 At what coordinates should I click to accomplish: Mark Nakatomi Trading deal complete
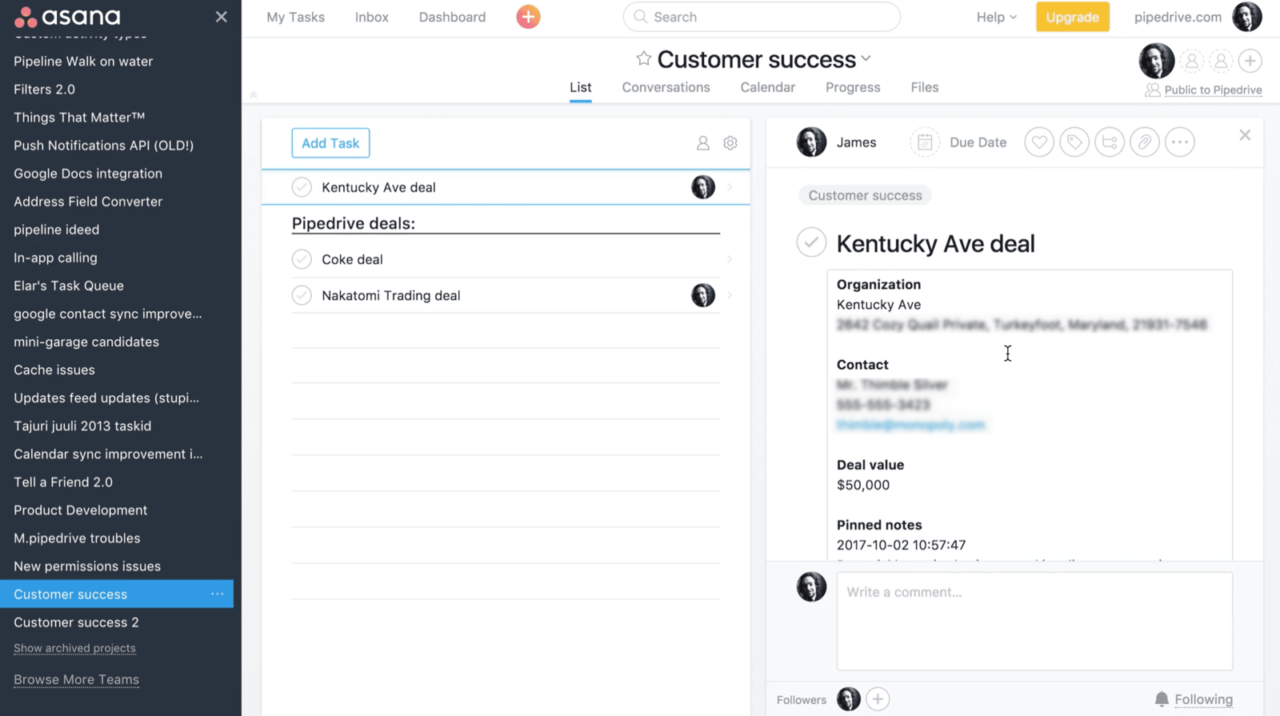[302, 295]
